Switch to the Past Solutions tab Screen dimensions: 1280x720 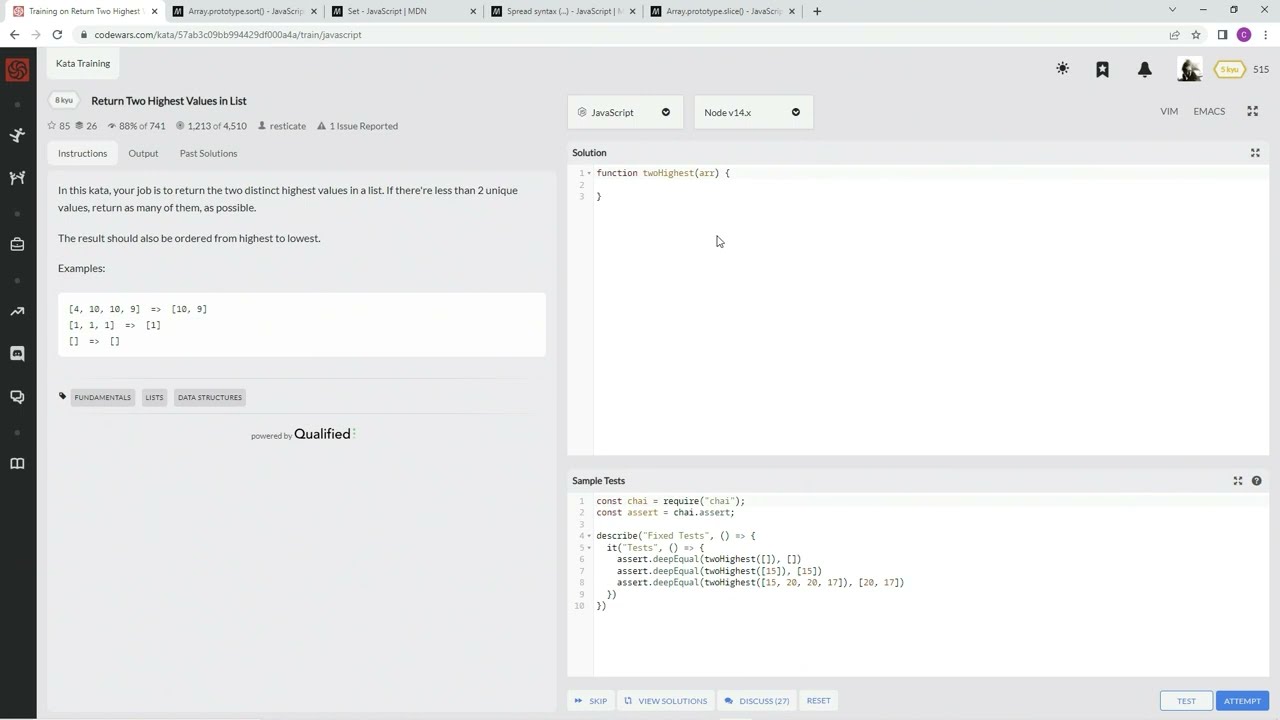(208, 153)
